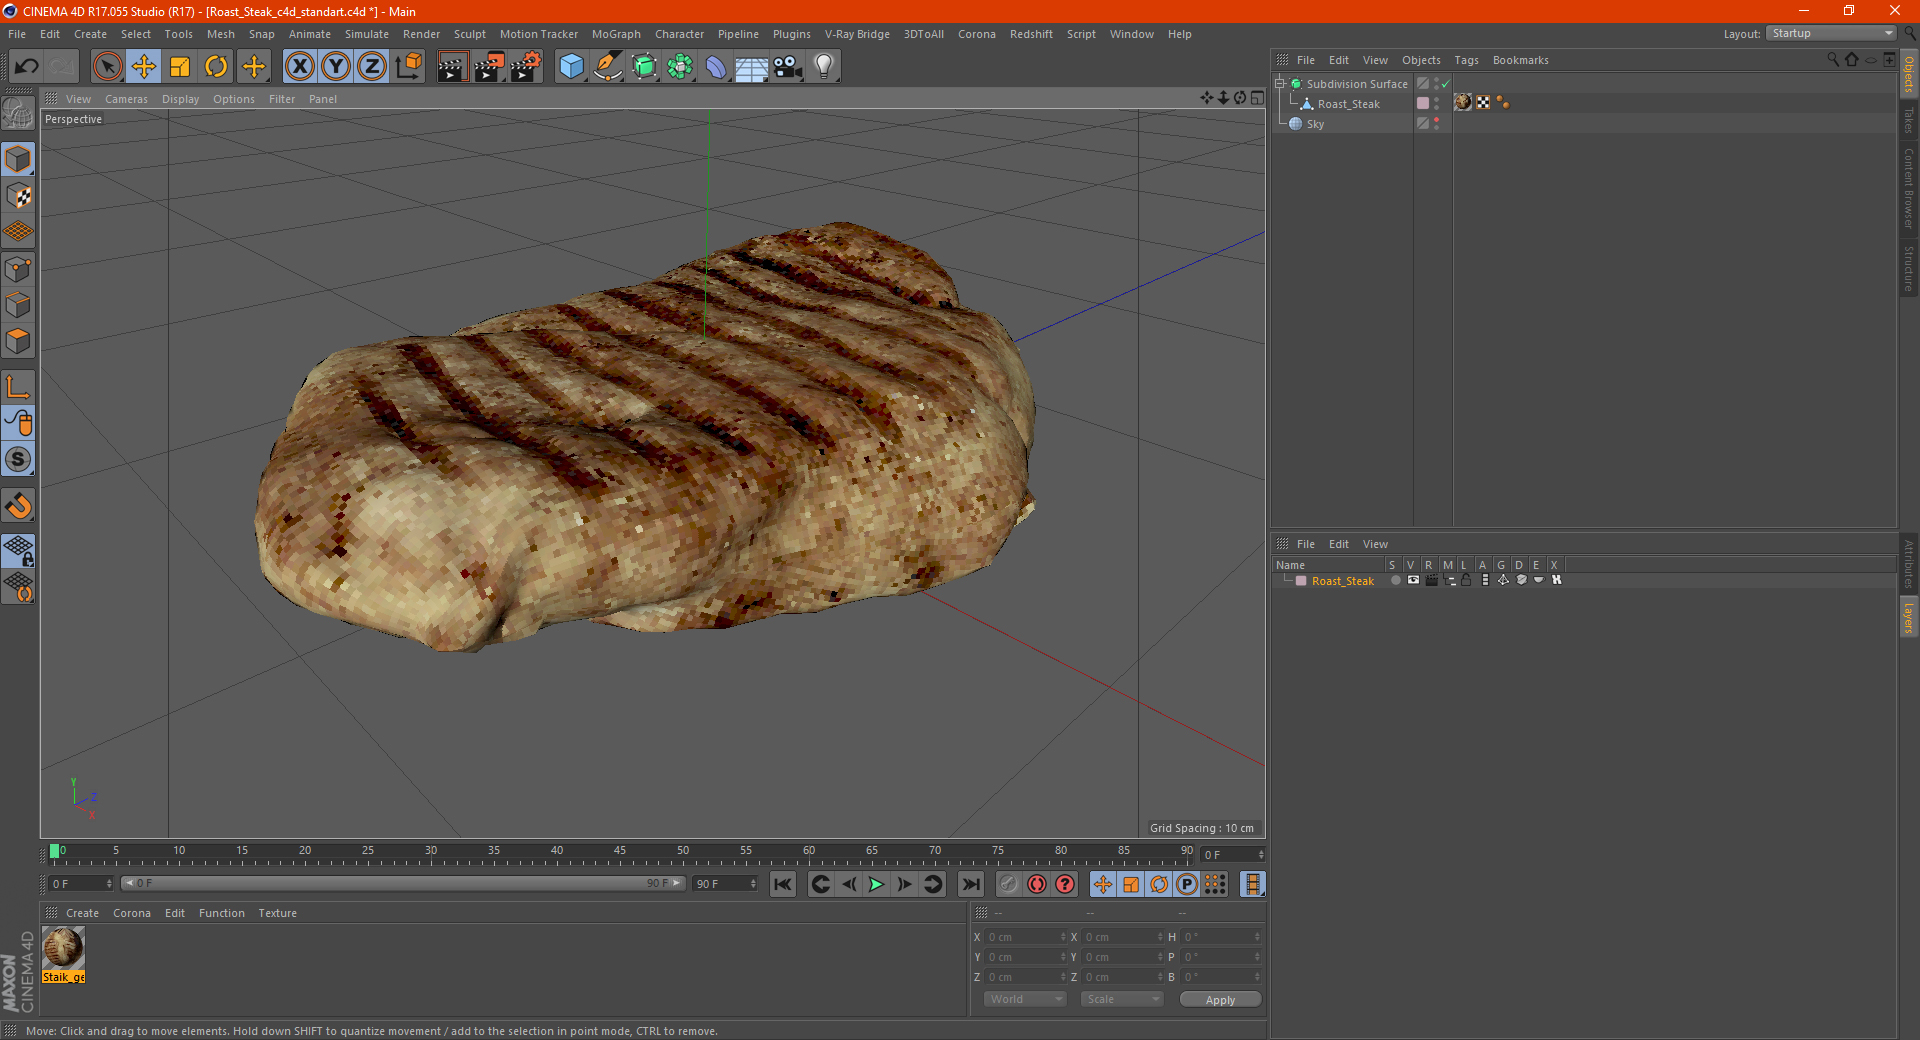Viewport: 1920px width, 1040px height.
Task: Click the Enable Axis L icon
Action: [x=18, y=387]
